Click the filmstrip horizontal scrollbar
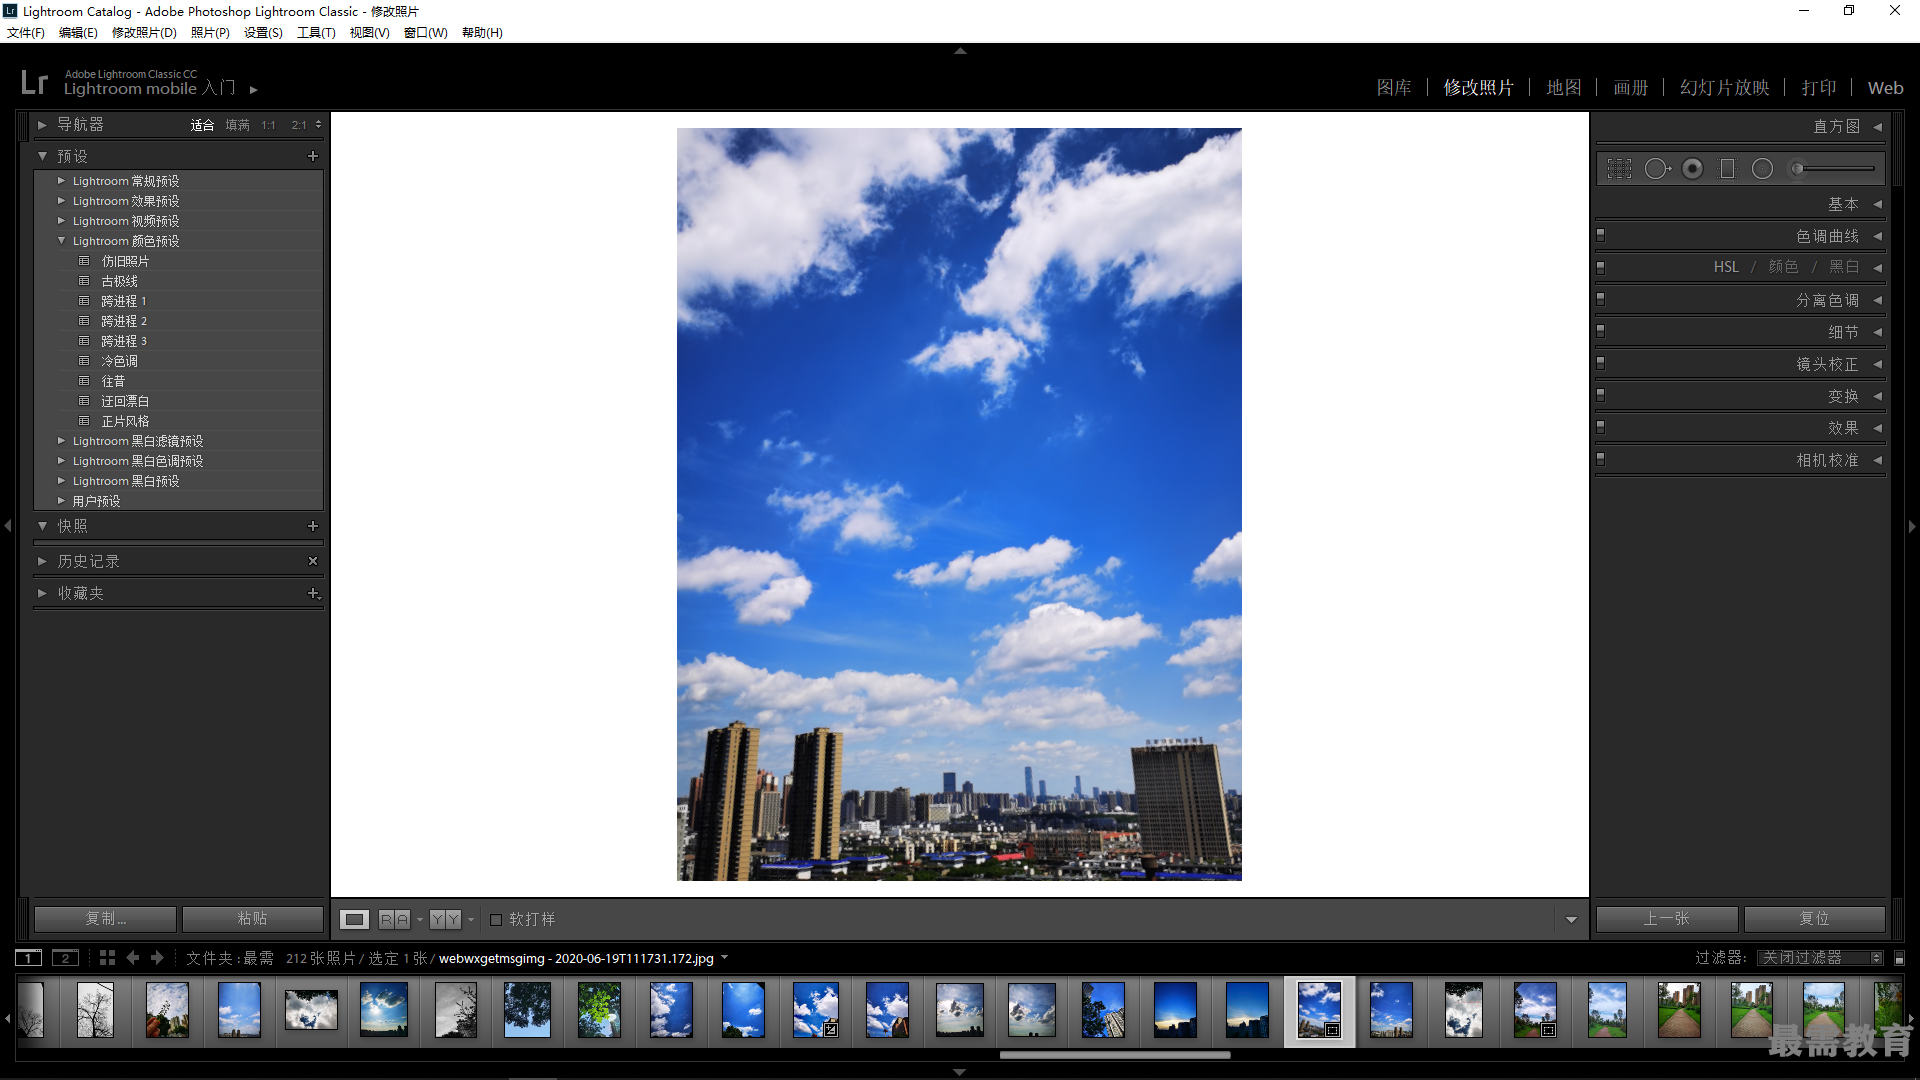The width and height of the screenshot is (1920, 1080). 1115,1054
